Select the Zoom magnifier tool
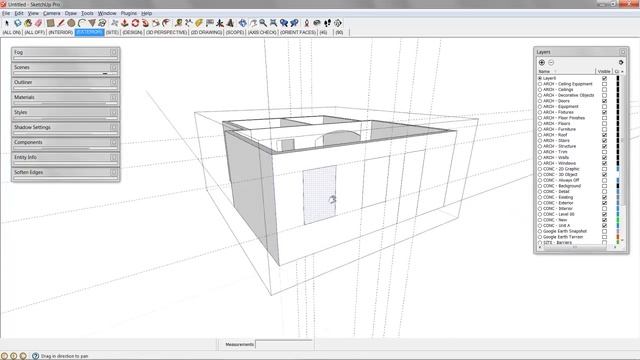The image size is (640, 360). pos(263,23)
